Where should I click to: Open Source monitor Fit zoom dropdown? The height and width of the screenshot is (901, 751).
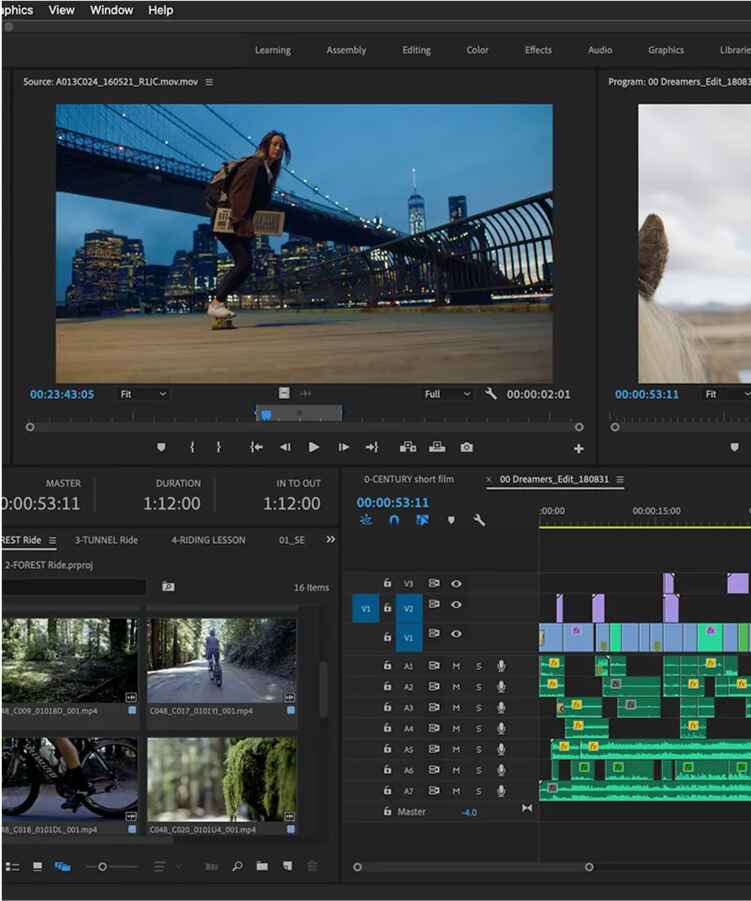click(143, 394)
